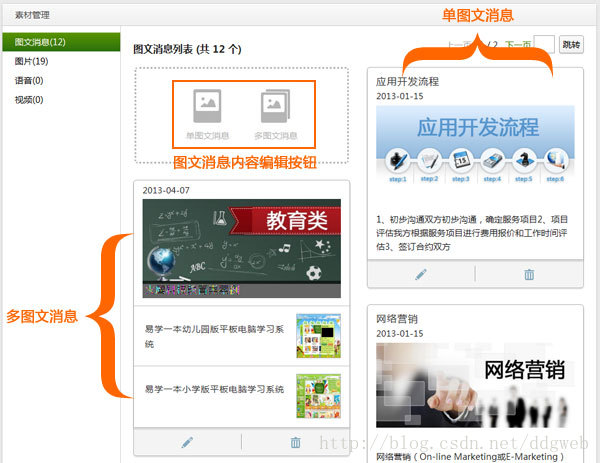
Task: Open thumbnail of 易学一本小学版平板电脑学习系统
Action: pos(318,396)
